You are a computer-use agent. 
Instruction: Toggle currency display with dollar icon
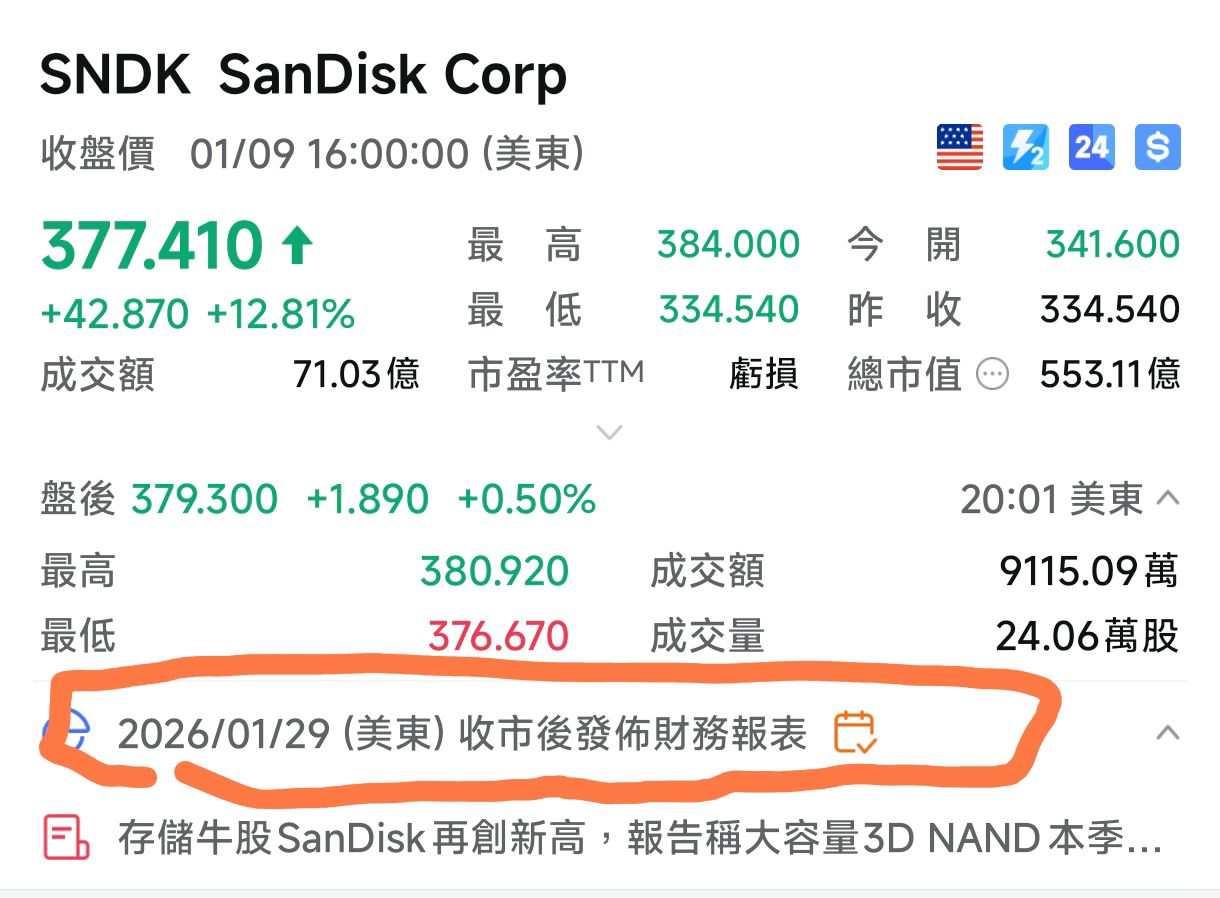point(1156,146)
